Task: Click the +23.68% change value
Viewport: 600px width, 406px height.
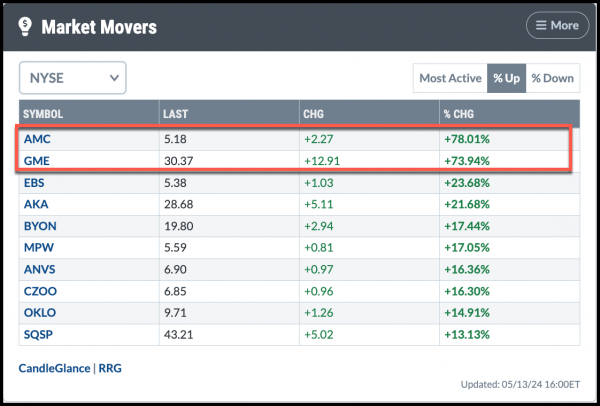Action: (467, 183)
